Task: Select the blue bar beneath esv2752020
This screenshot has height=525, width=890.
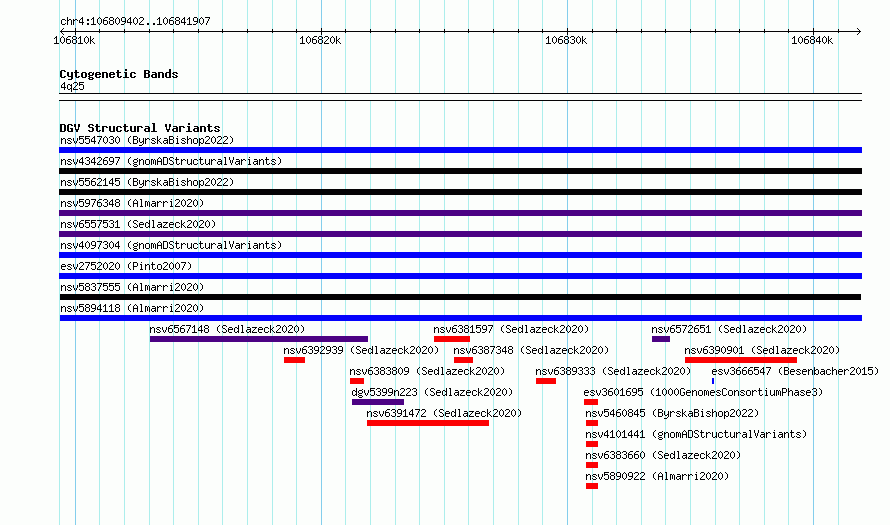Action: tap(461, 276)
